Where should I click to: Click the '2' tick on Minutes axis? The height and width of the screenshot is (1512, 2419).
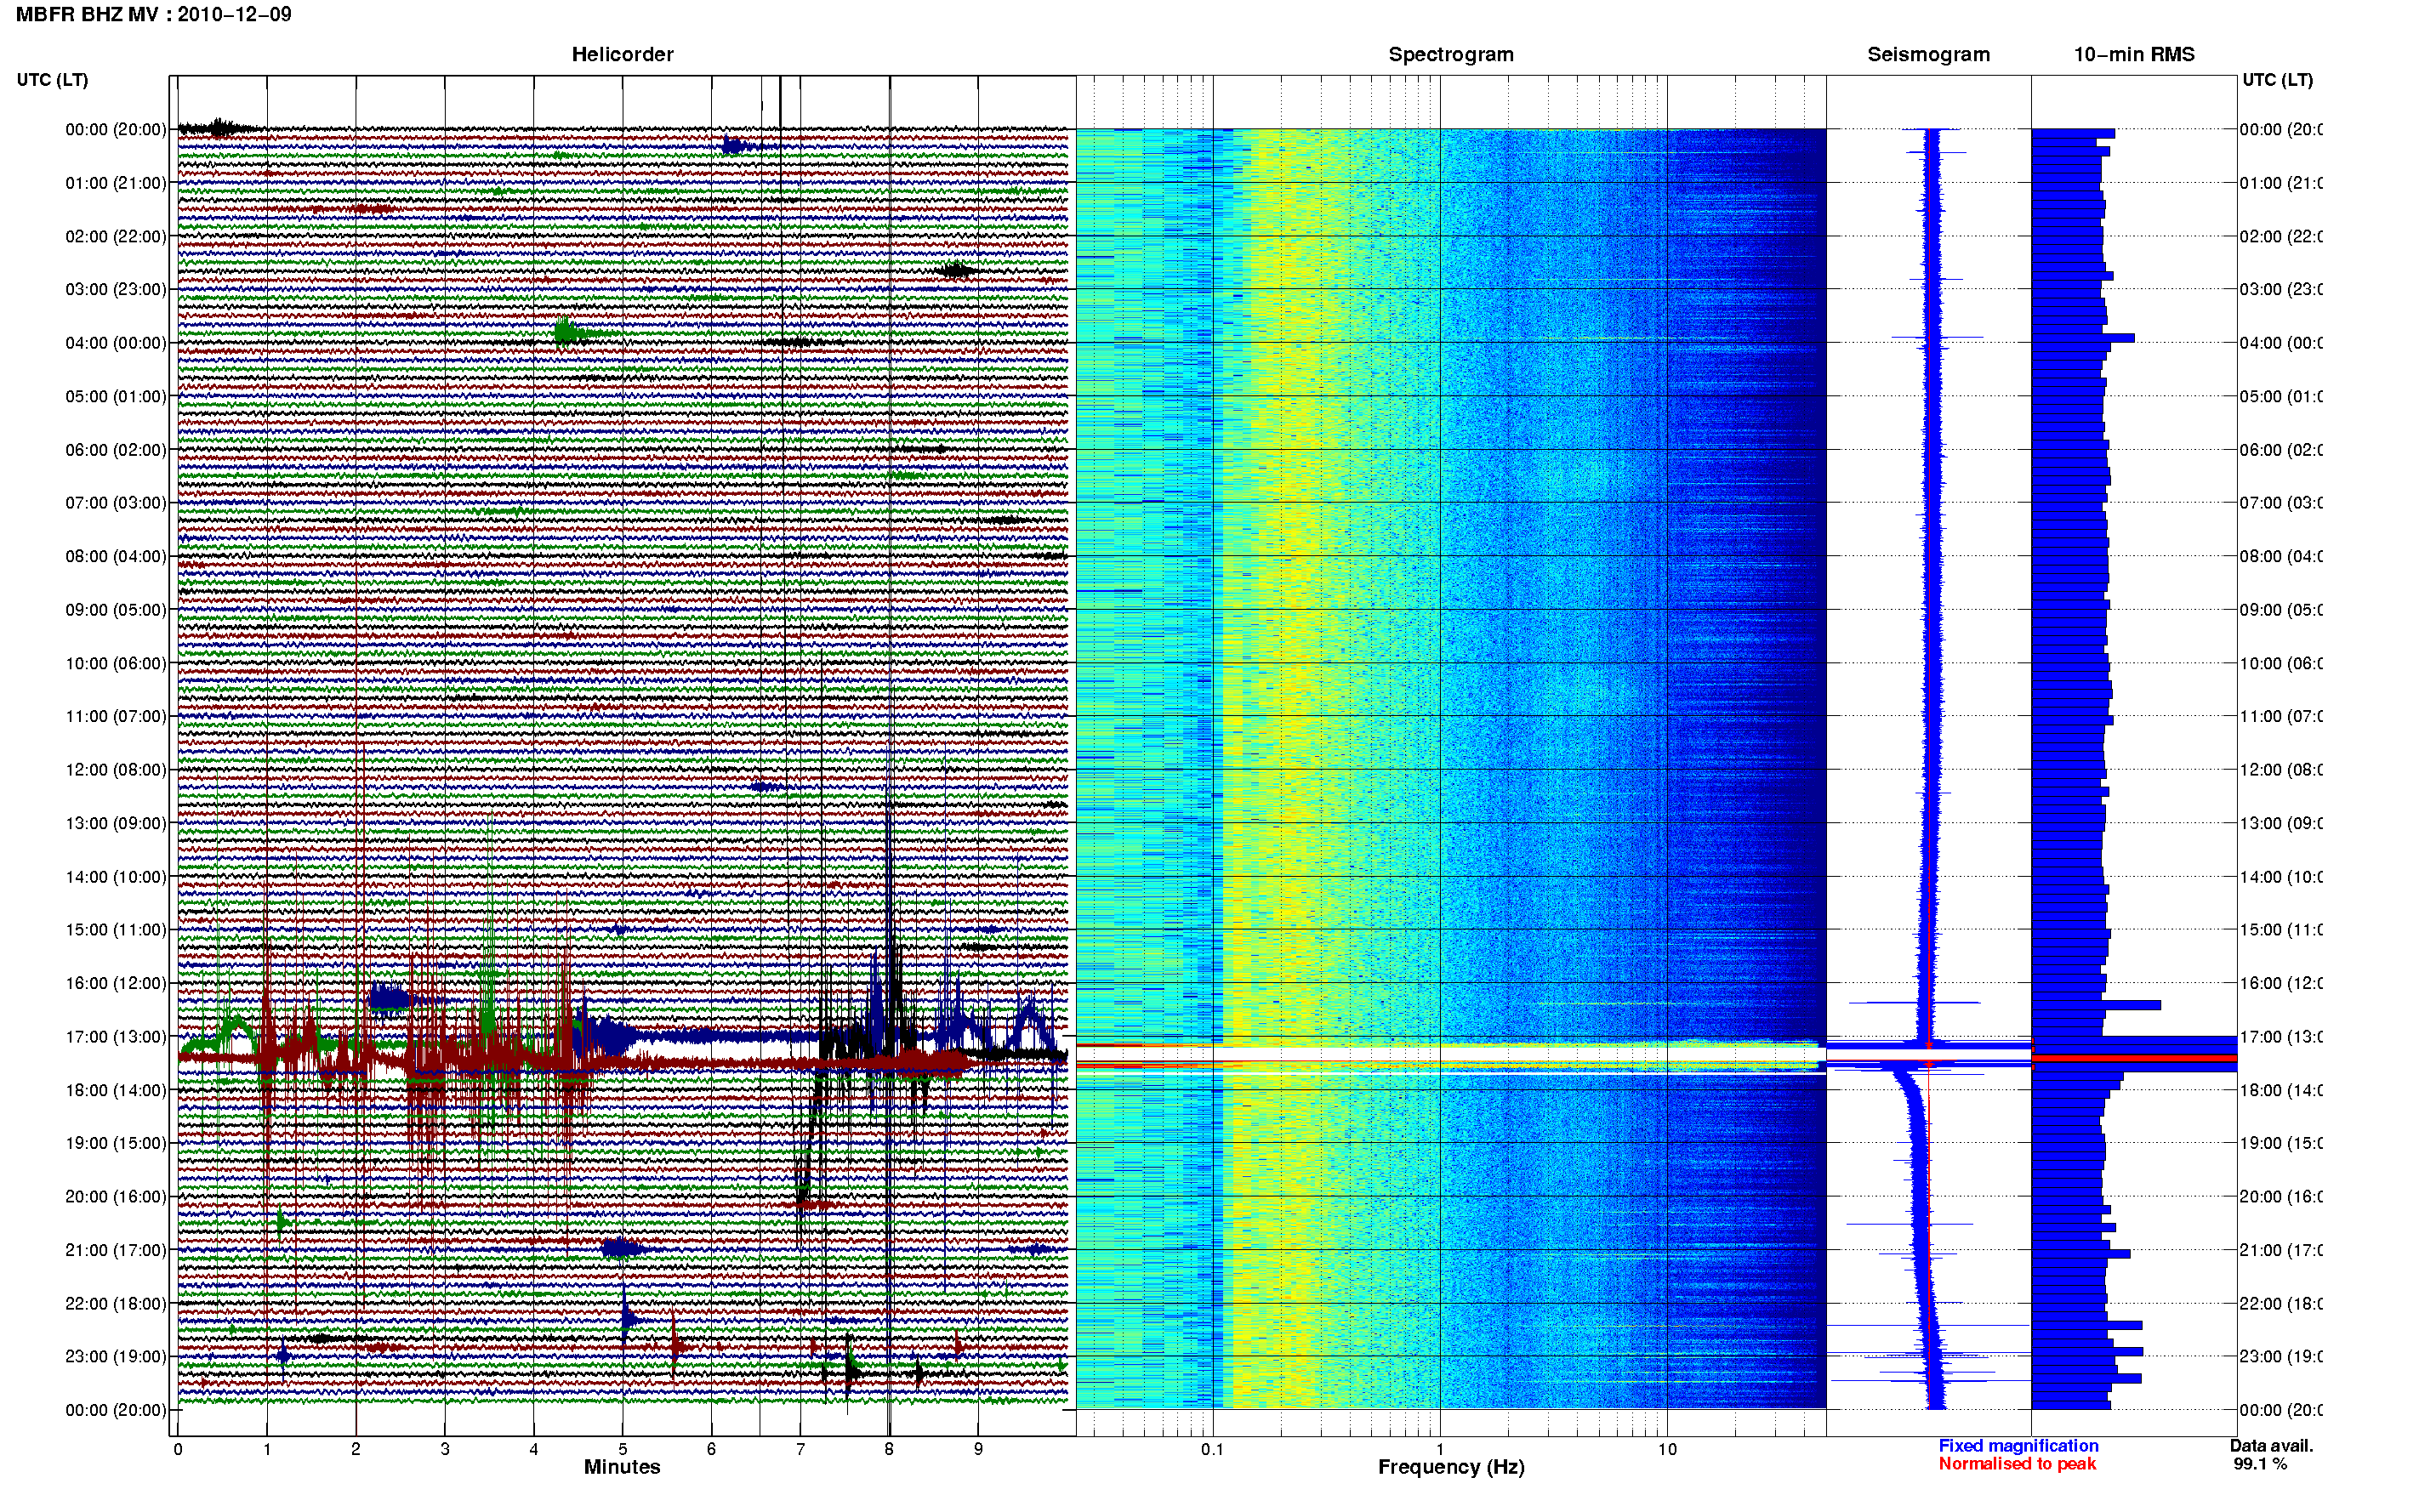tap(356, 1449)
